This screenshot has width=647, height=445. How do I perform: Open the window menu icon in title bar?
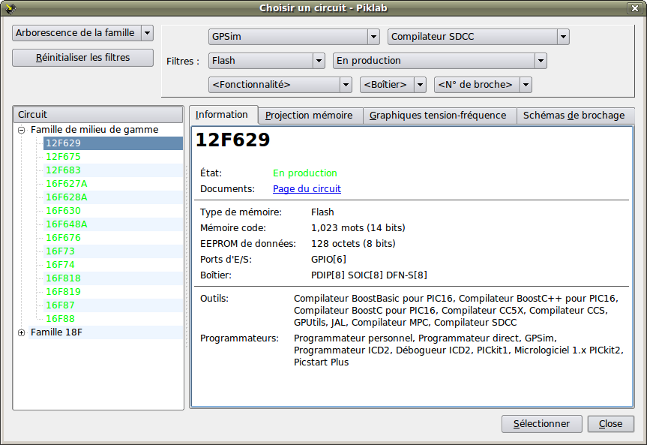click(x=9, y=9)
